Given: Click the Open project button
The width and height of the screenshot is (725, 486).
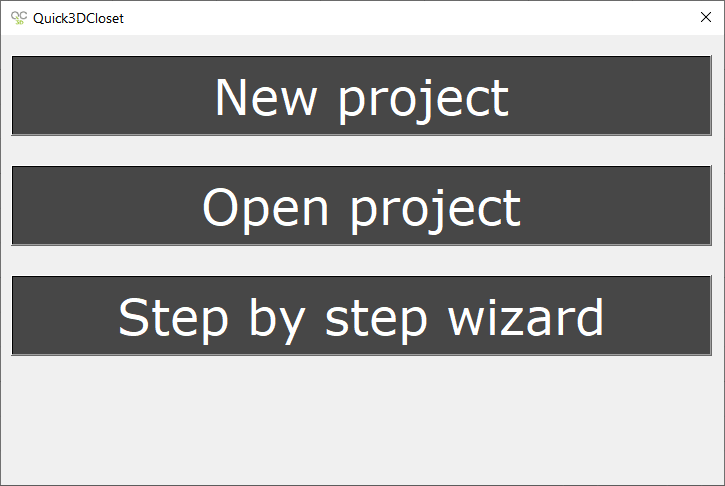Looking at the screenshot, I should pyautogui.click(x=362, y=206).
